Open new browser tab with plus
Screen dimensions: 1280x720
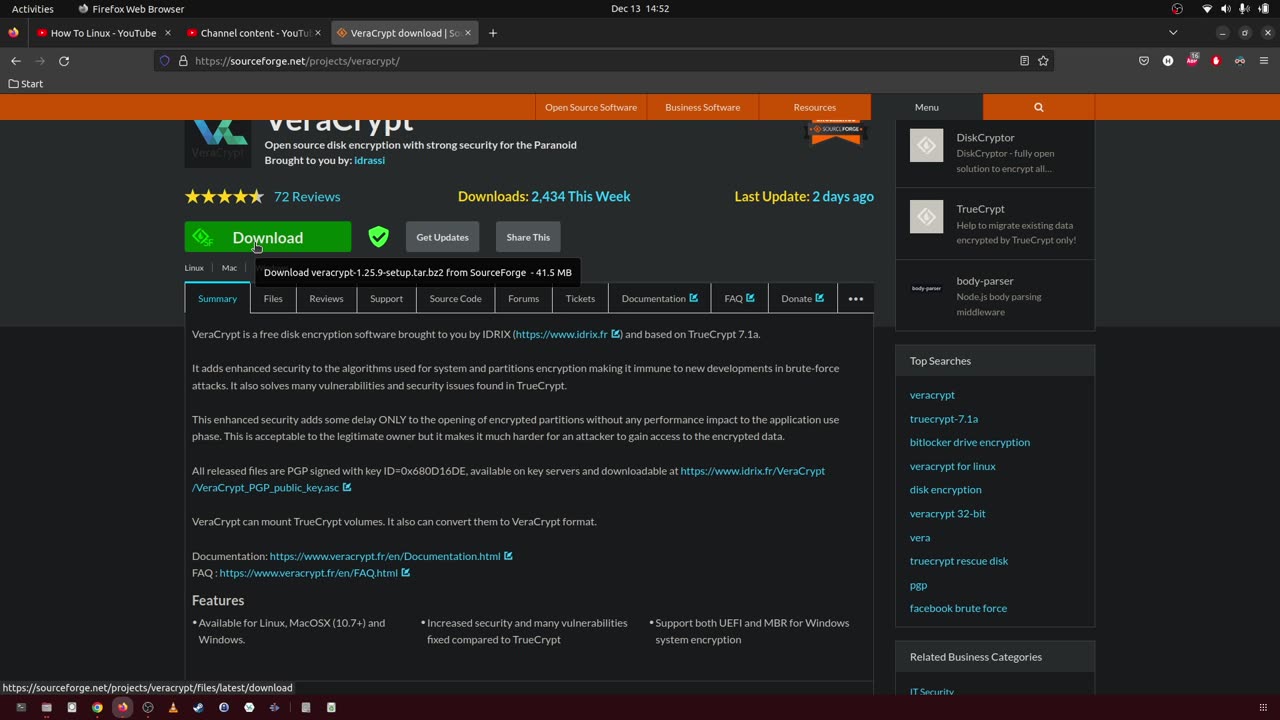(492, 33)
